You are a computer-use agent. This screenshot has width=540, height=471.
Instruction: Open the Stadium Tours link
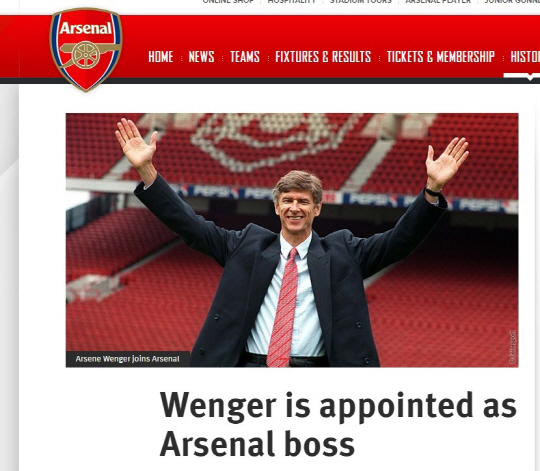coord(361,2)
